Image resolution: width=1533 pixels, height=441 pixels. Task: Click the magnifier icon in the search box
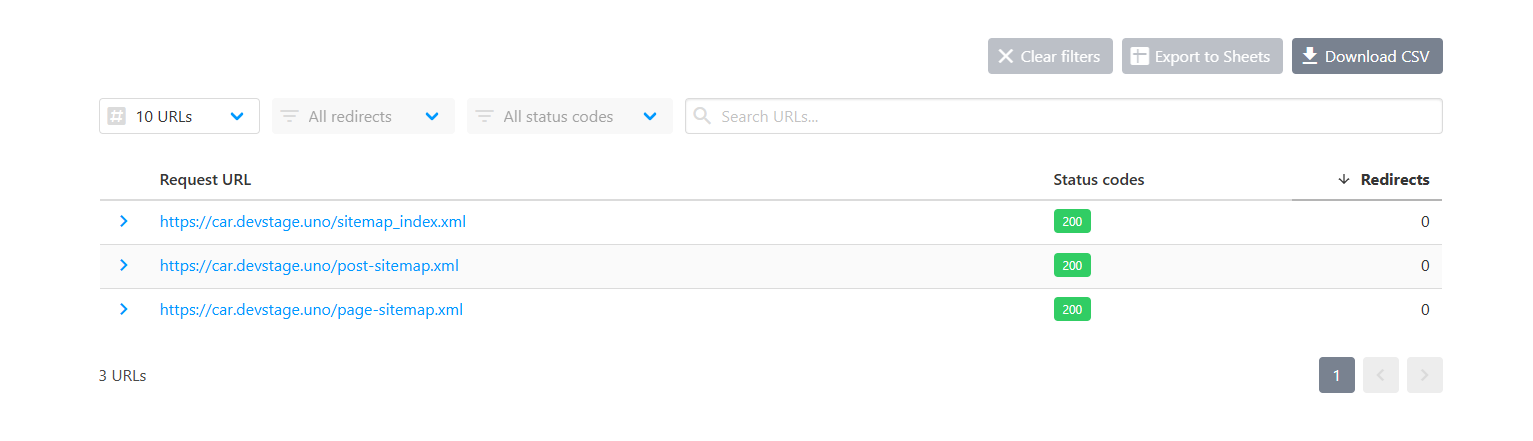click(x=703, y=116)
